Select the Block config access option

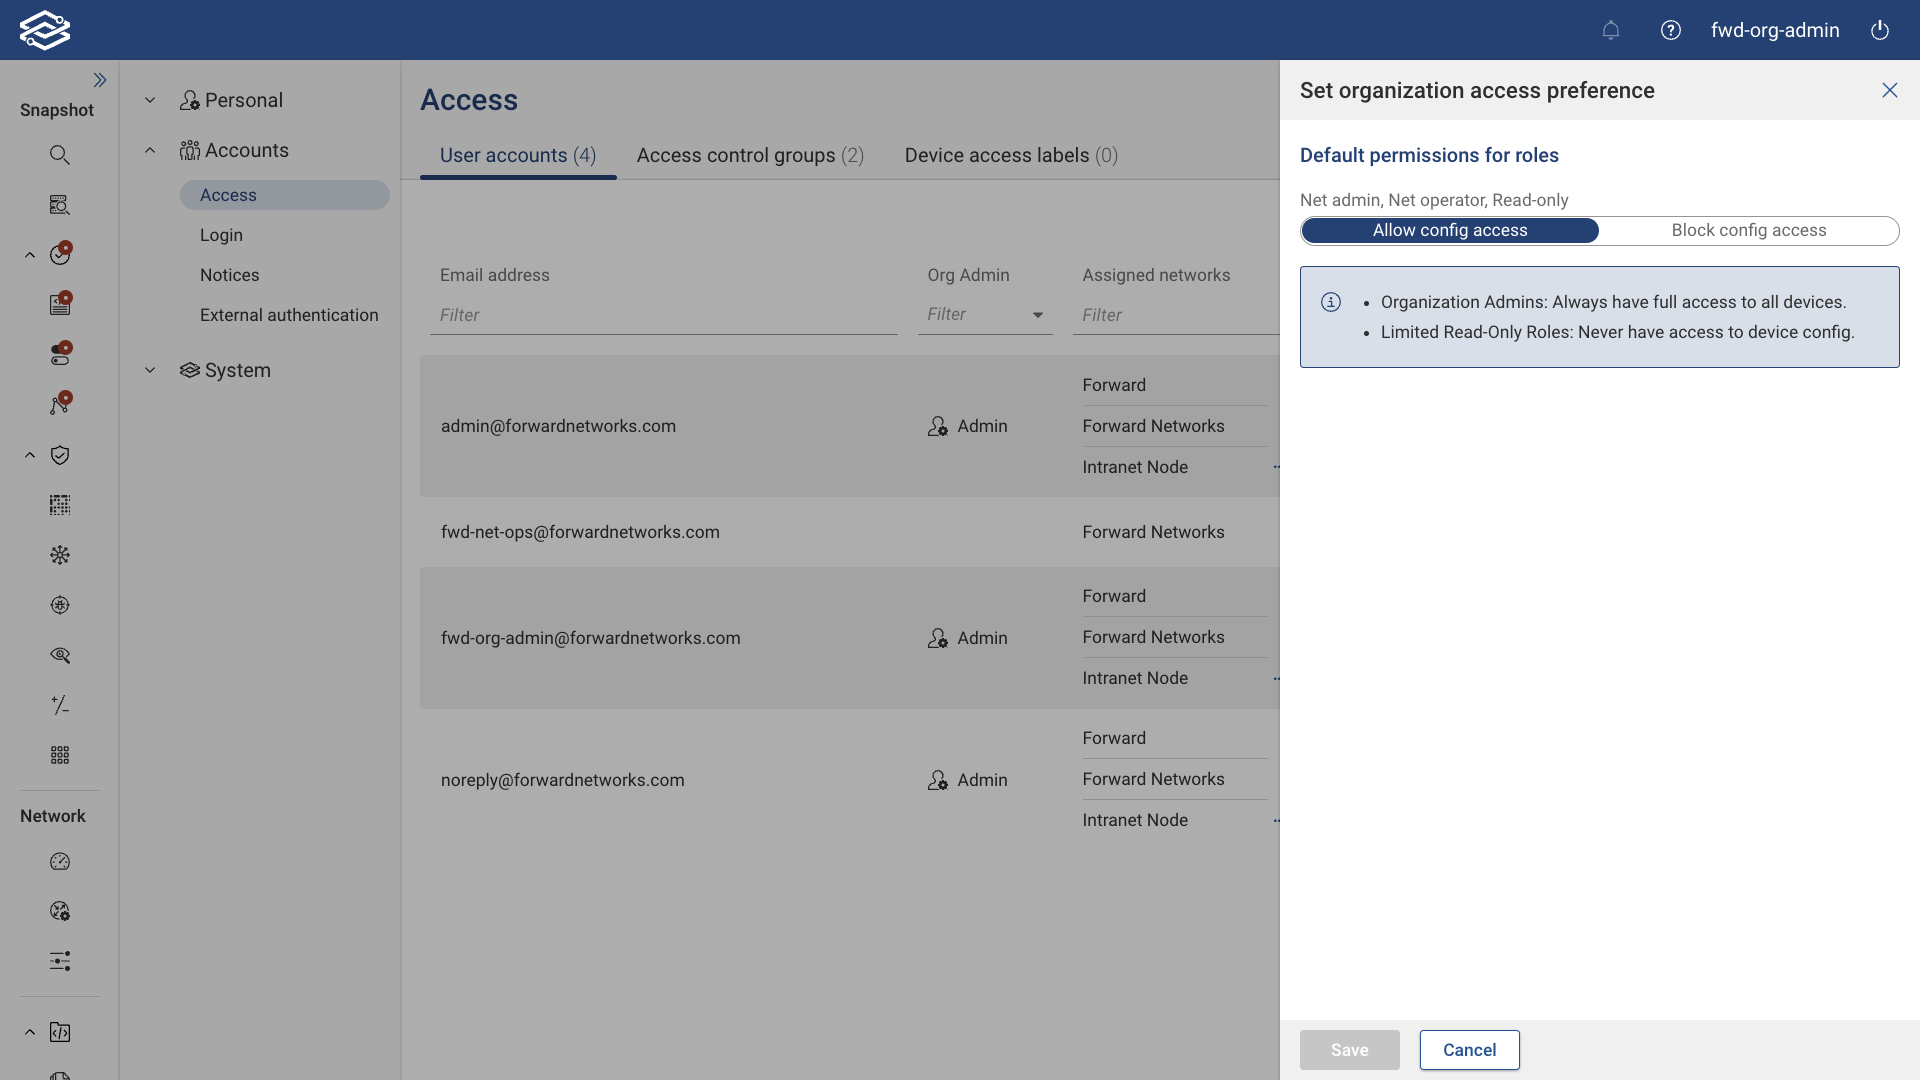(x=1748, y=230)
